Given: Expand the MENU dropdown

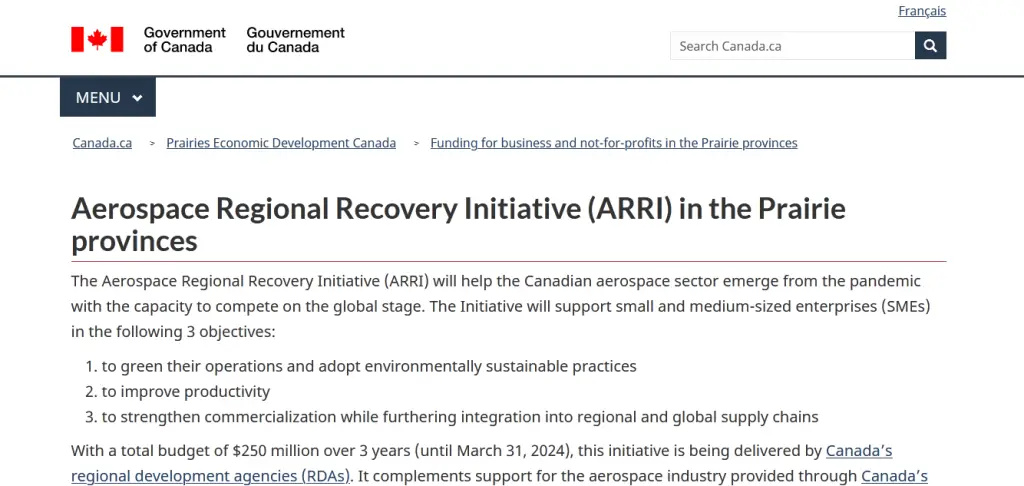Looking at the screenshot, I should pyautogui.click(x=108, y=97).
